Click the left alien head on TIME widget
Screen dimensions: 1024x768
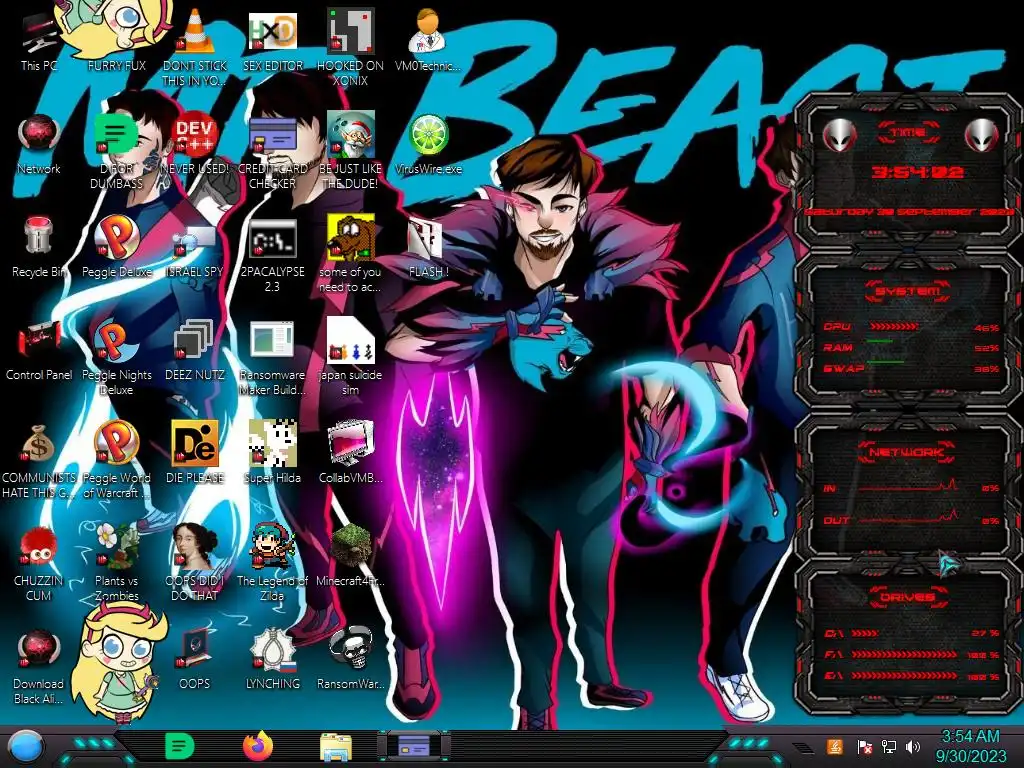pyautogui.click(x=840, y=136)
